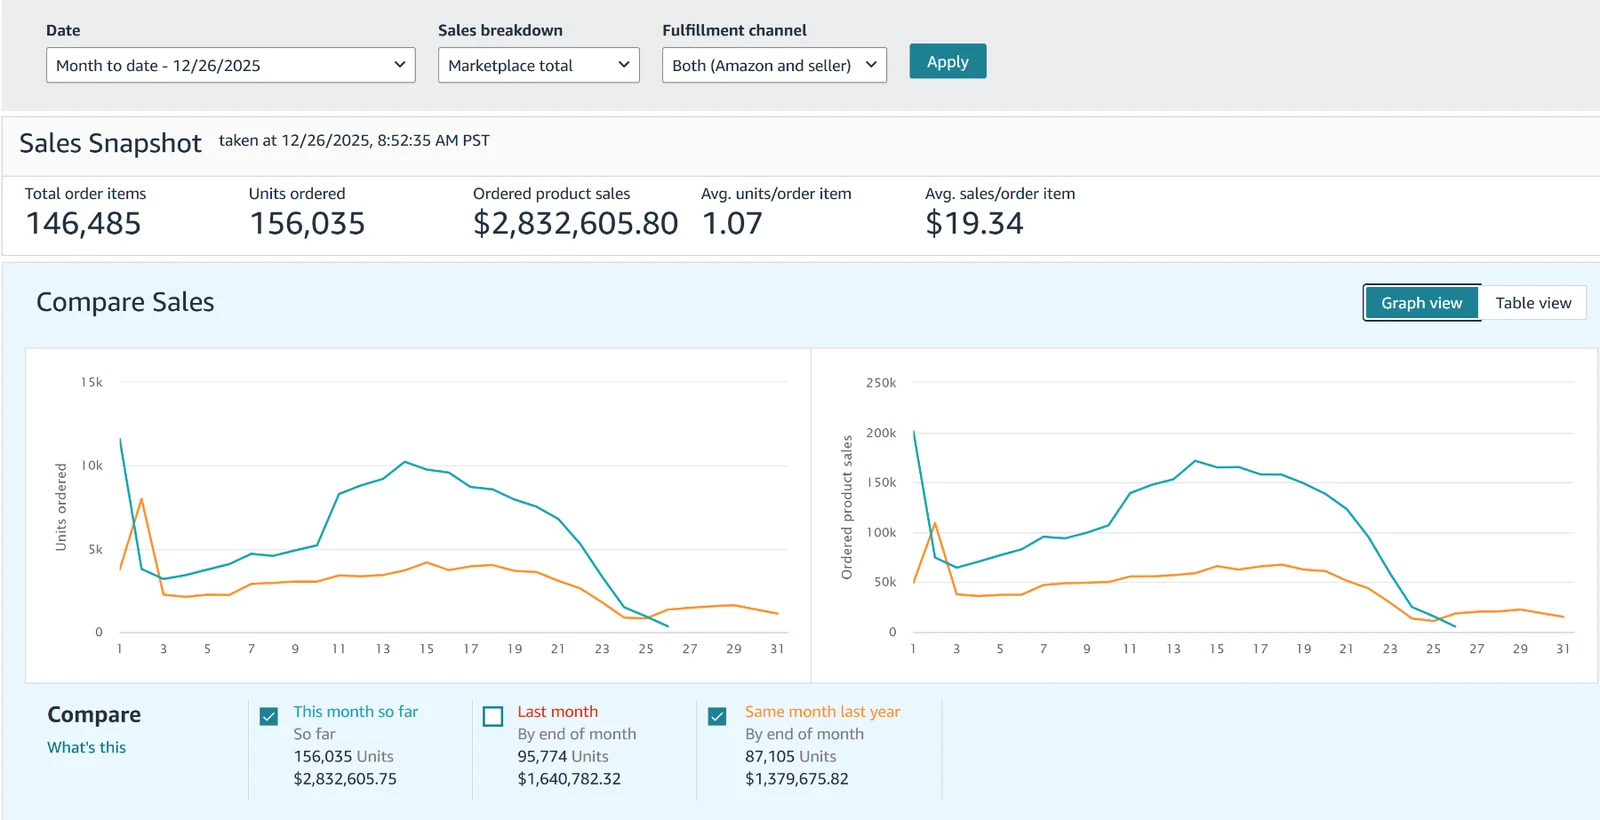Click Avg. units/order item value 1.07
The height and width of the screenshot is (820, 1600).
click(732, 223)
